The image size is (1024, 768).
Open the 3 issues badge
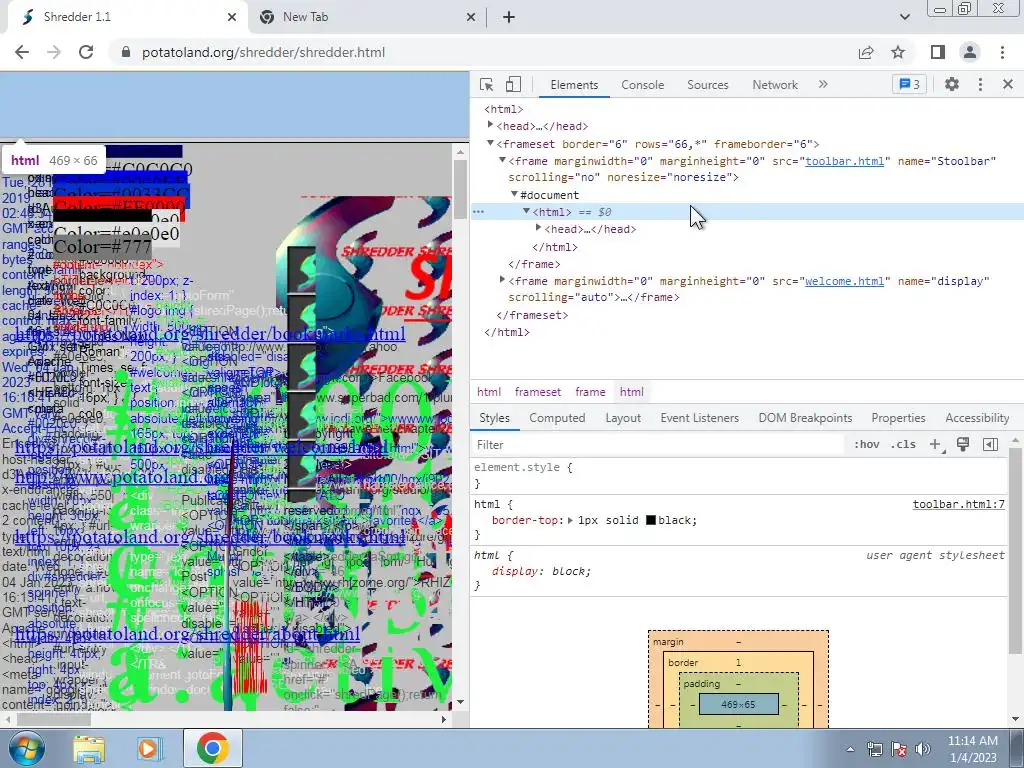[909, 84]
